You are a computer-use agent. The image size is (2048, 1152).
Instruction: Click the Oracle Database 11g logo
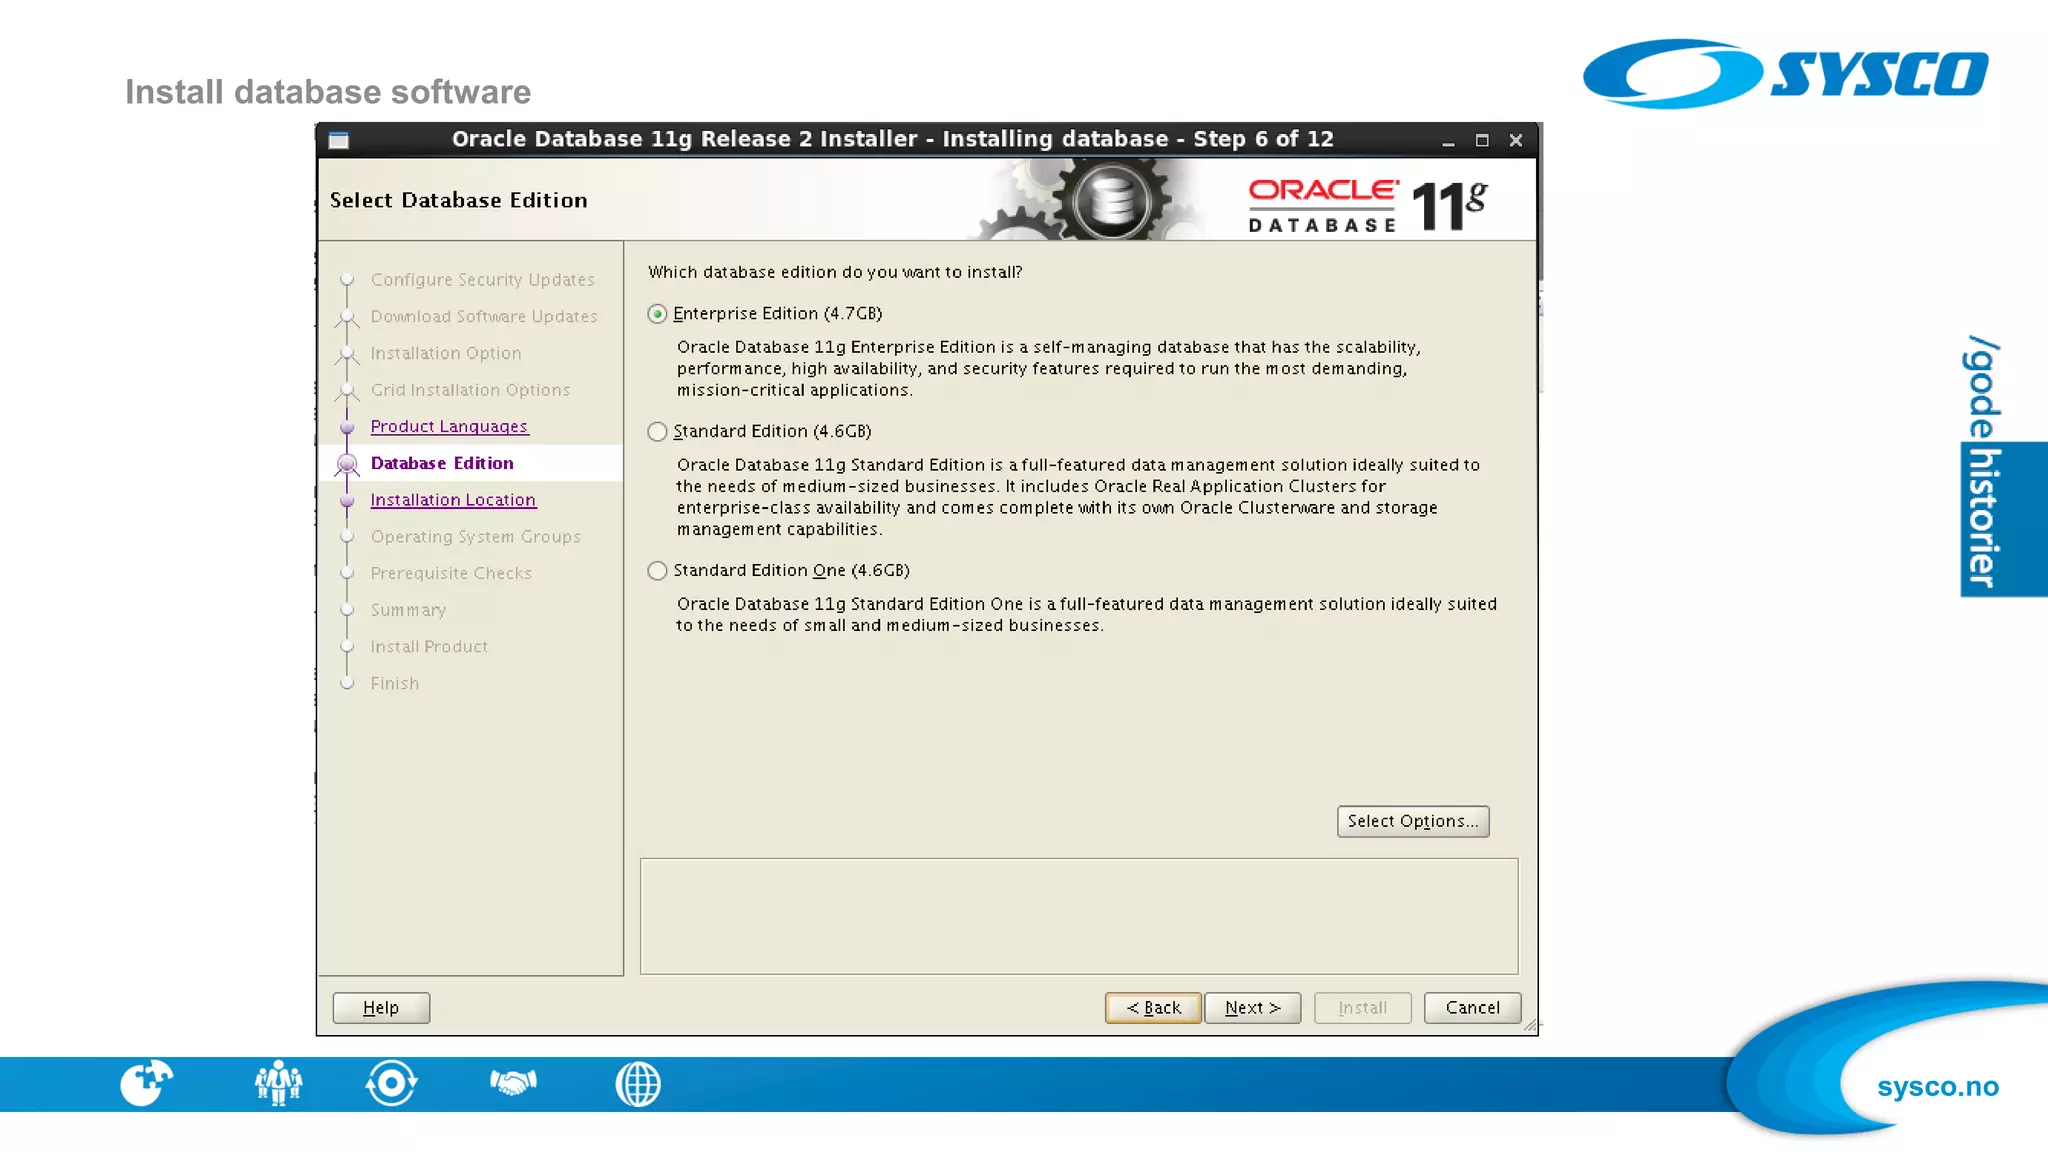pyautogui.click(x=1368, y=206)
